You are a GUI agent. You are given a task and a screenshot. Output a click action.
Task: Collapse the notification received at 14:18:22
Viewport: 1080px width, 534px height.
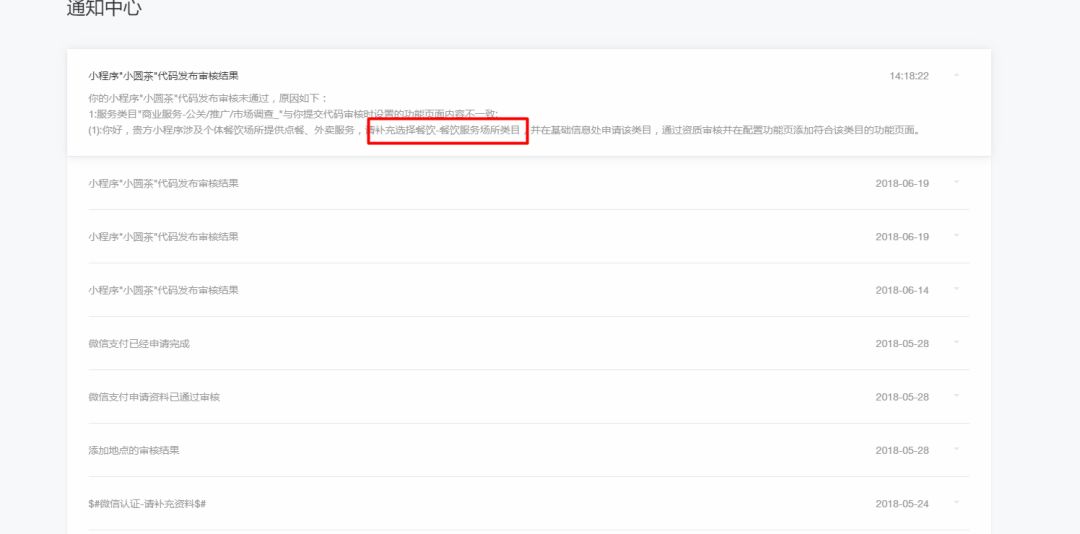click(x=957, y=75)
